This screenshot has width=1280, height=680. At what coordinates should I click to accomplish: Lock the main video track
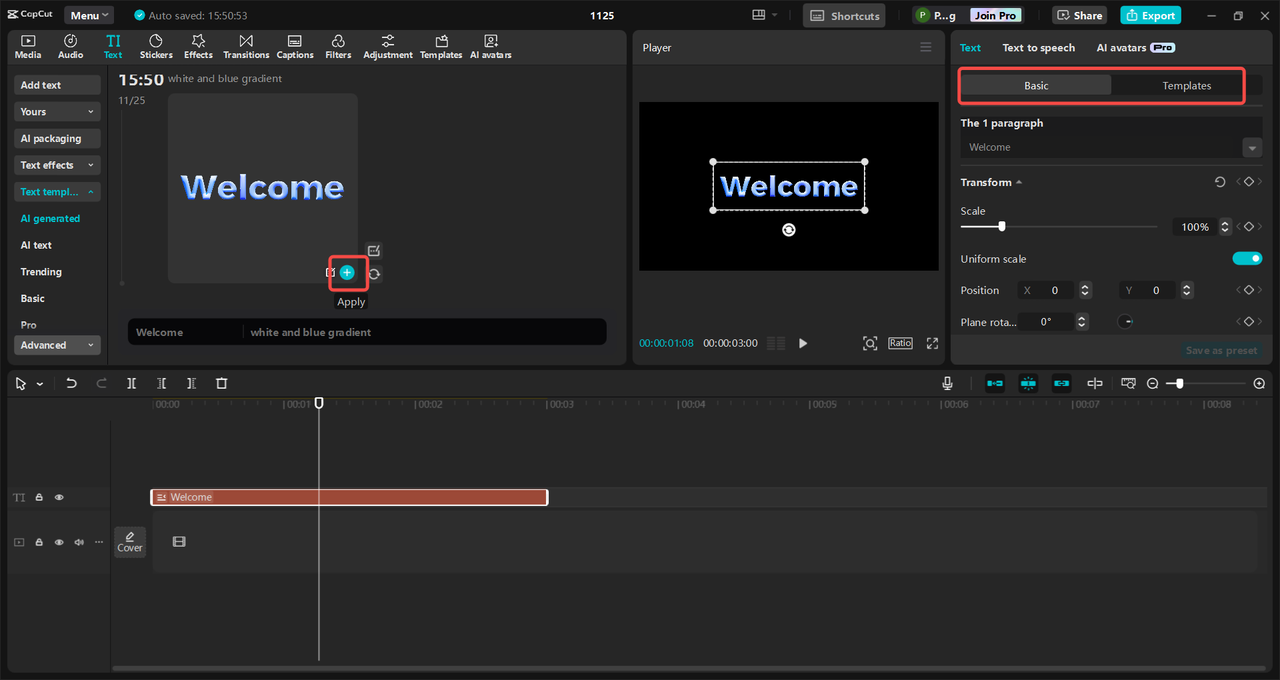(39, 542)
